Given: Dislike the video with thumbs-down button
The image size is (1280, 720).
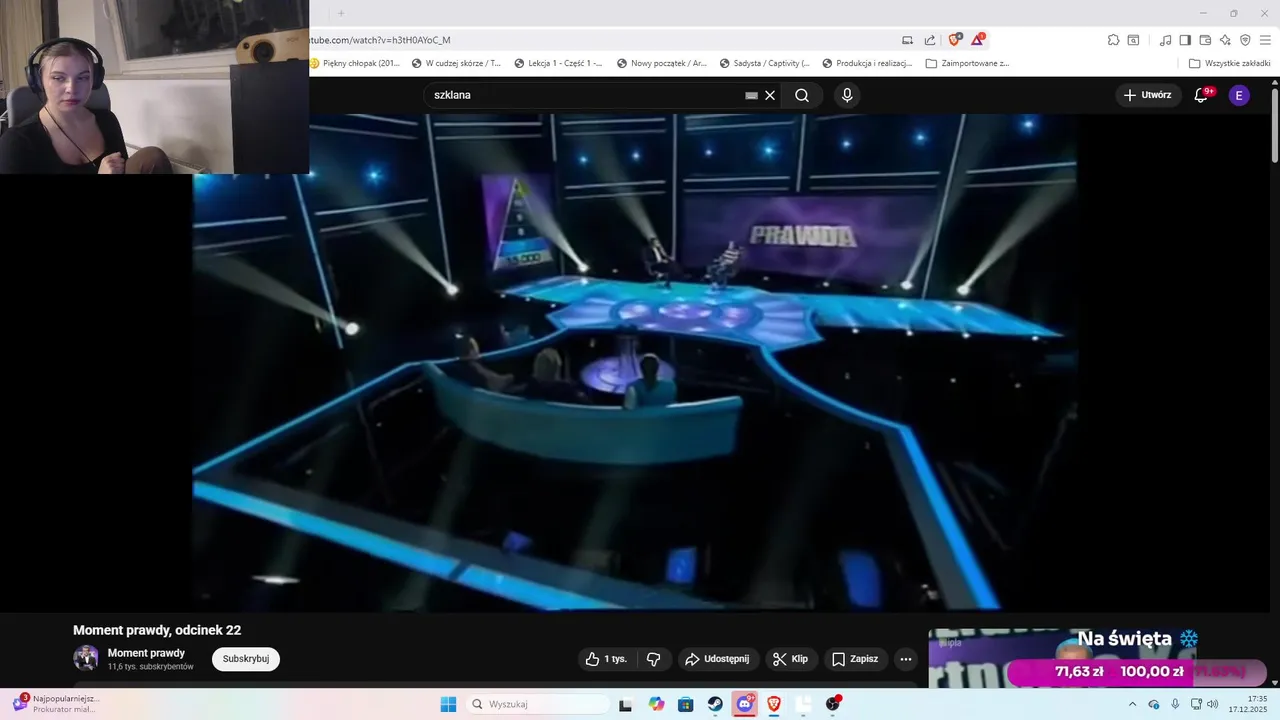Looking at the screenshot, I should click(x=654, y=659).
